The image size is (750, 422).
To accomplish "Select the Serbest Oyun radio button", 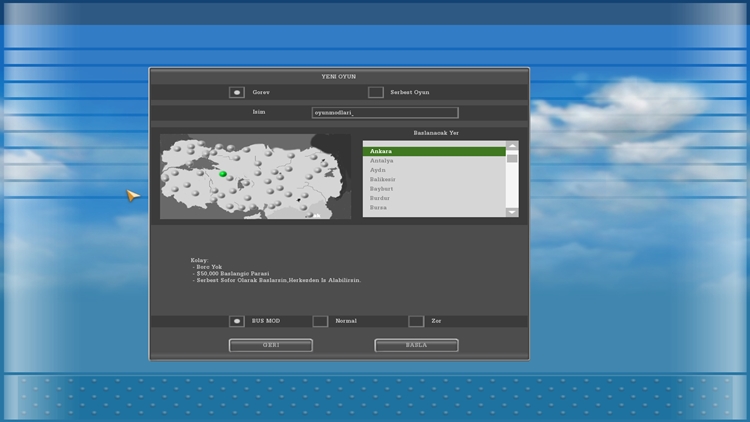I will pyautogui.click(x=375, y=92).
